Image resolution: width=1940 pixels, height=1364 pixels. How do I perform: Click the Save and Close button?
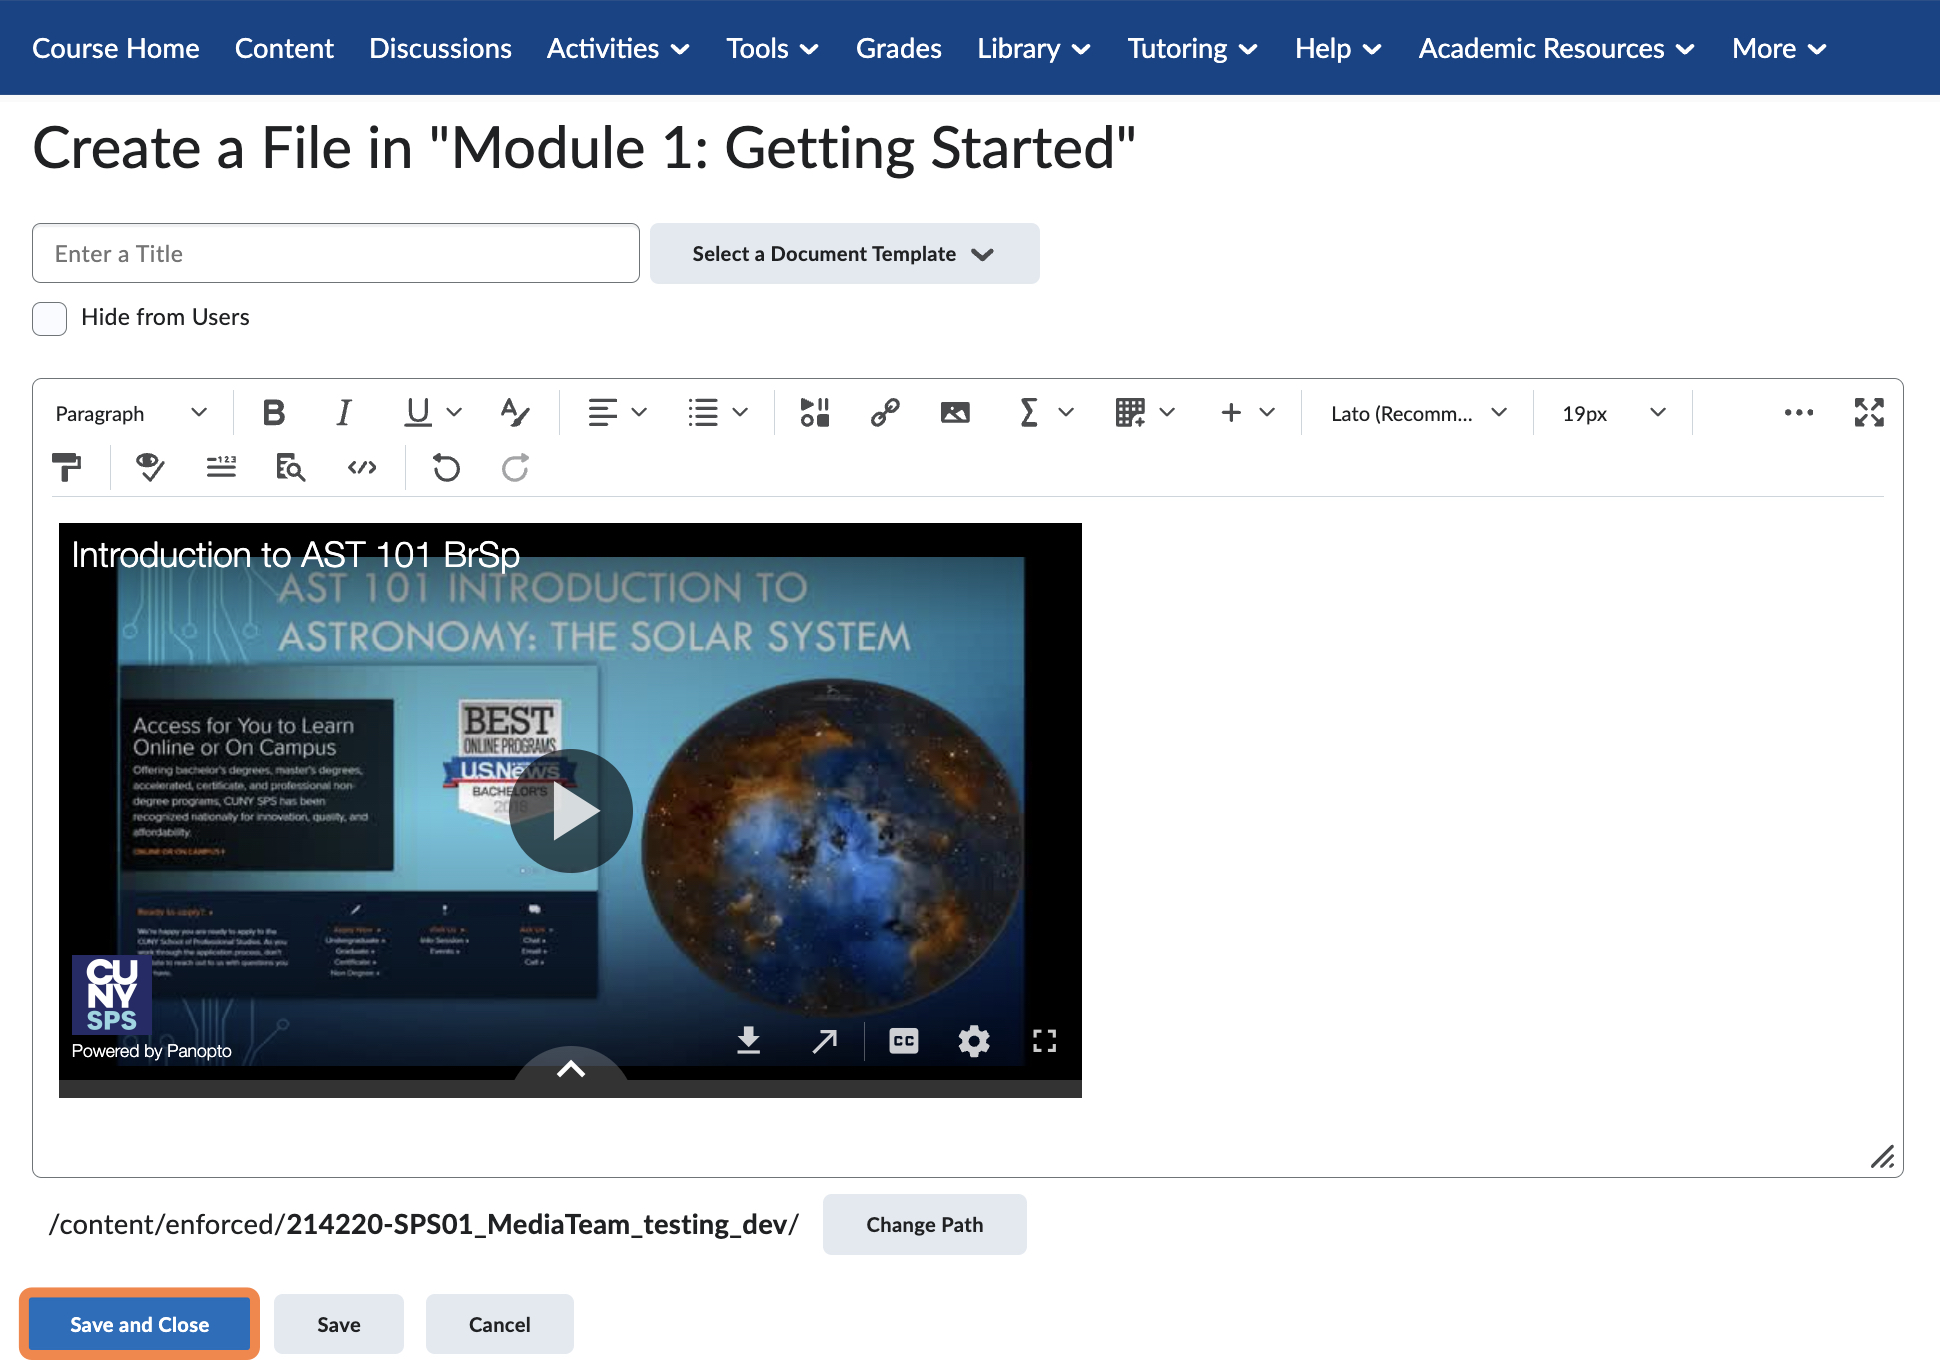coord(139,1323)
